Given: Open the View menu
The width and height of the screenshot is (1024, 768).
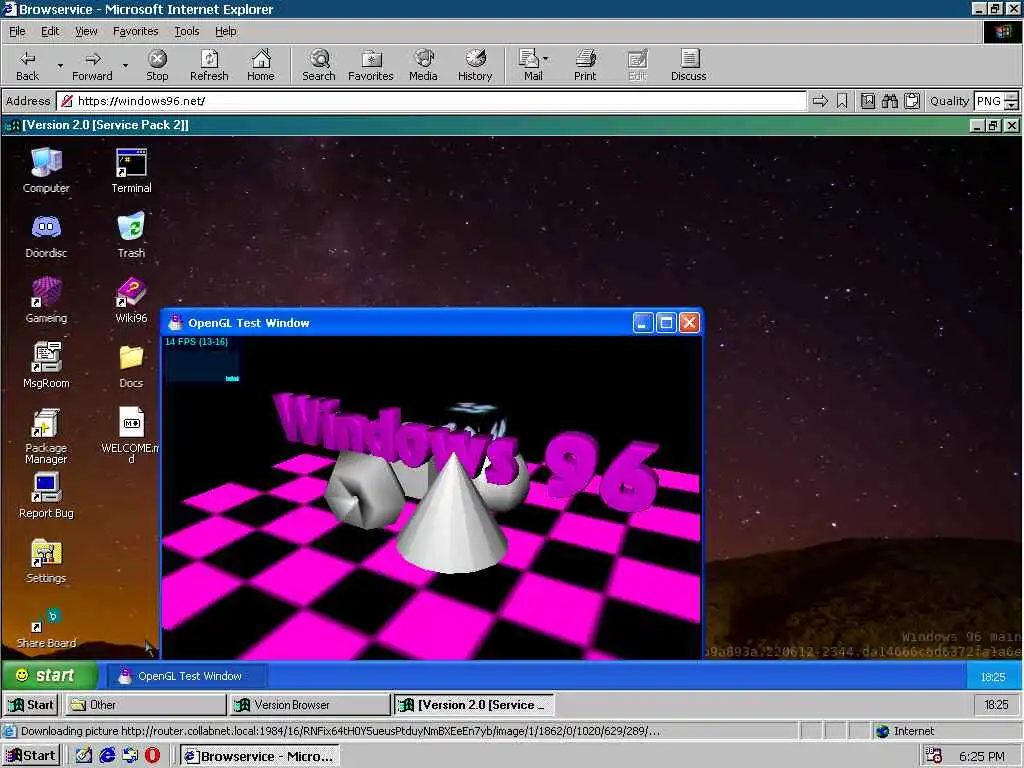Looking at the screenshot, I should pos(86,31).
